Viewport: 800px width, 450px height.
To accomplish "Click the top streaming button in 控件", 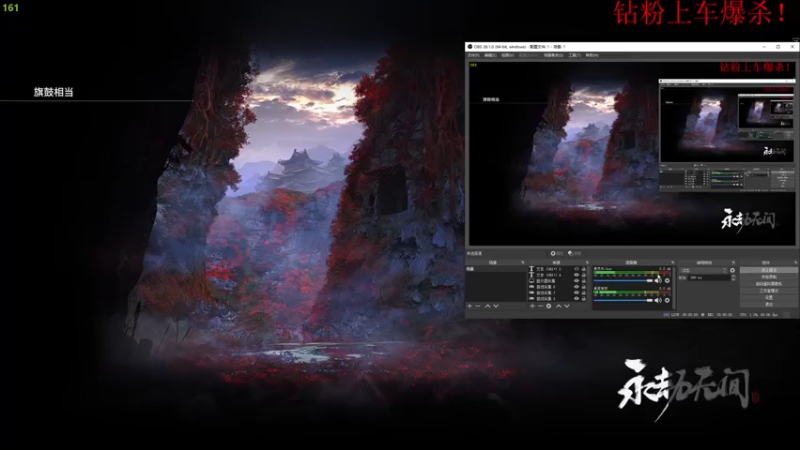I will coord(768,270).
